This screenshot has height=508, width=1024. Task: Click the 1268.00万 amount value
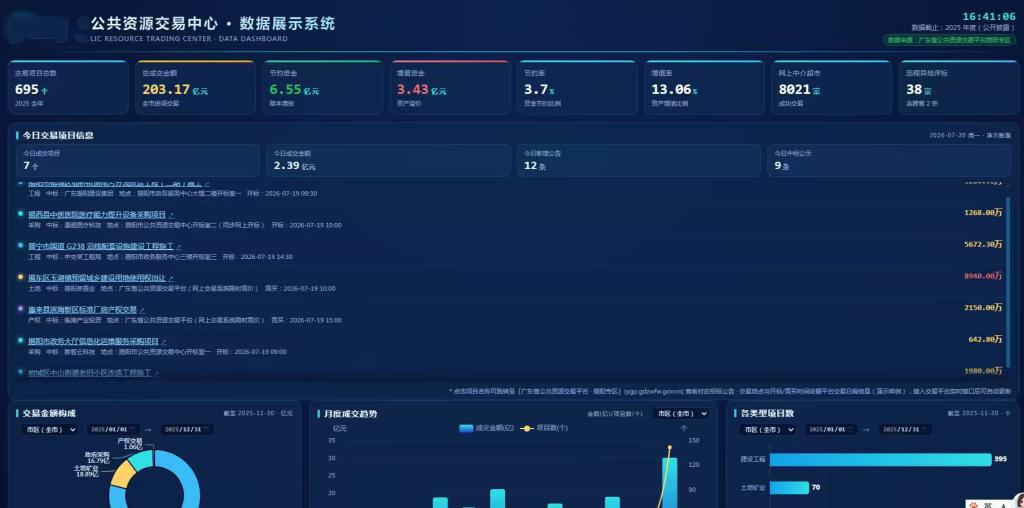[x=983, y=212]
